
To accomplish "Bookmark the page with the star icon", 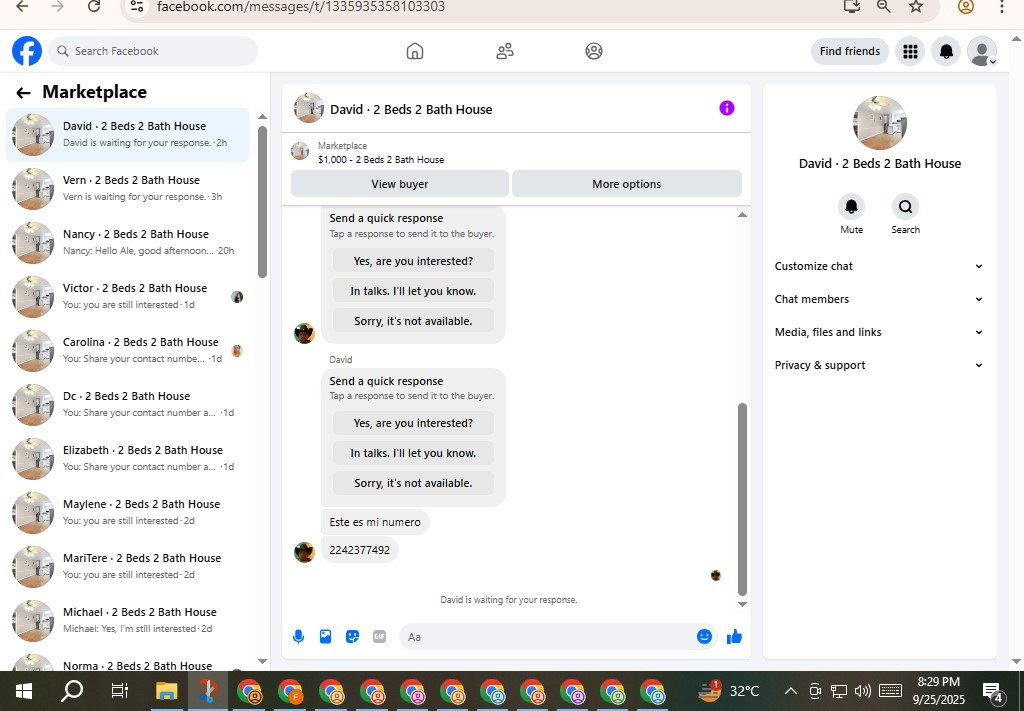I will tap(916, 7).
